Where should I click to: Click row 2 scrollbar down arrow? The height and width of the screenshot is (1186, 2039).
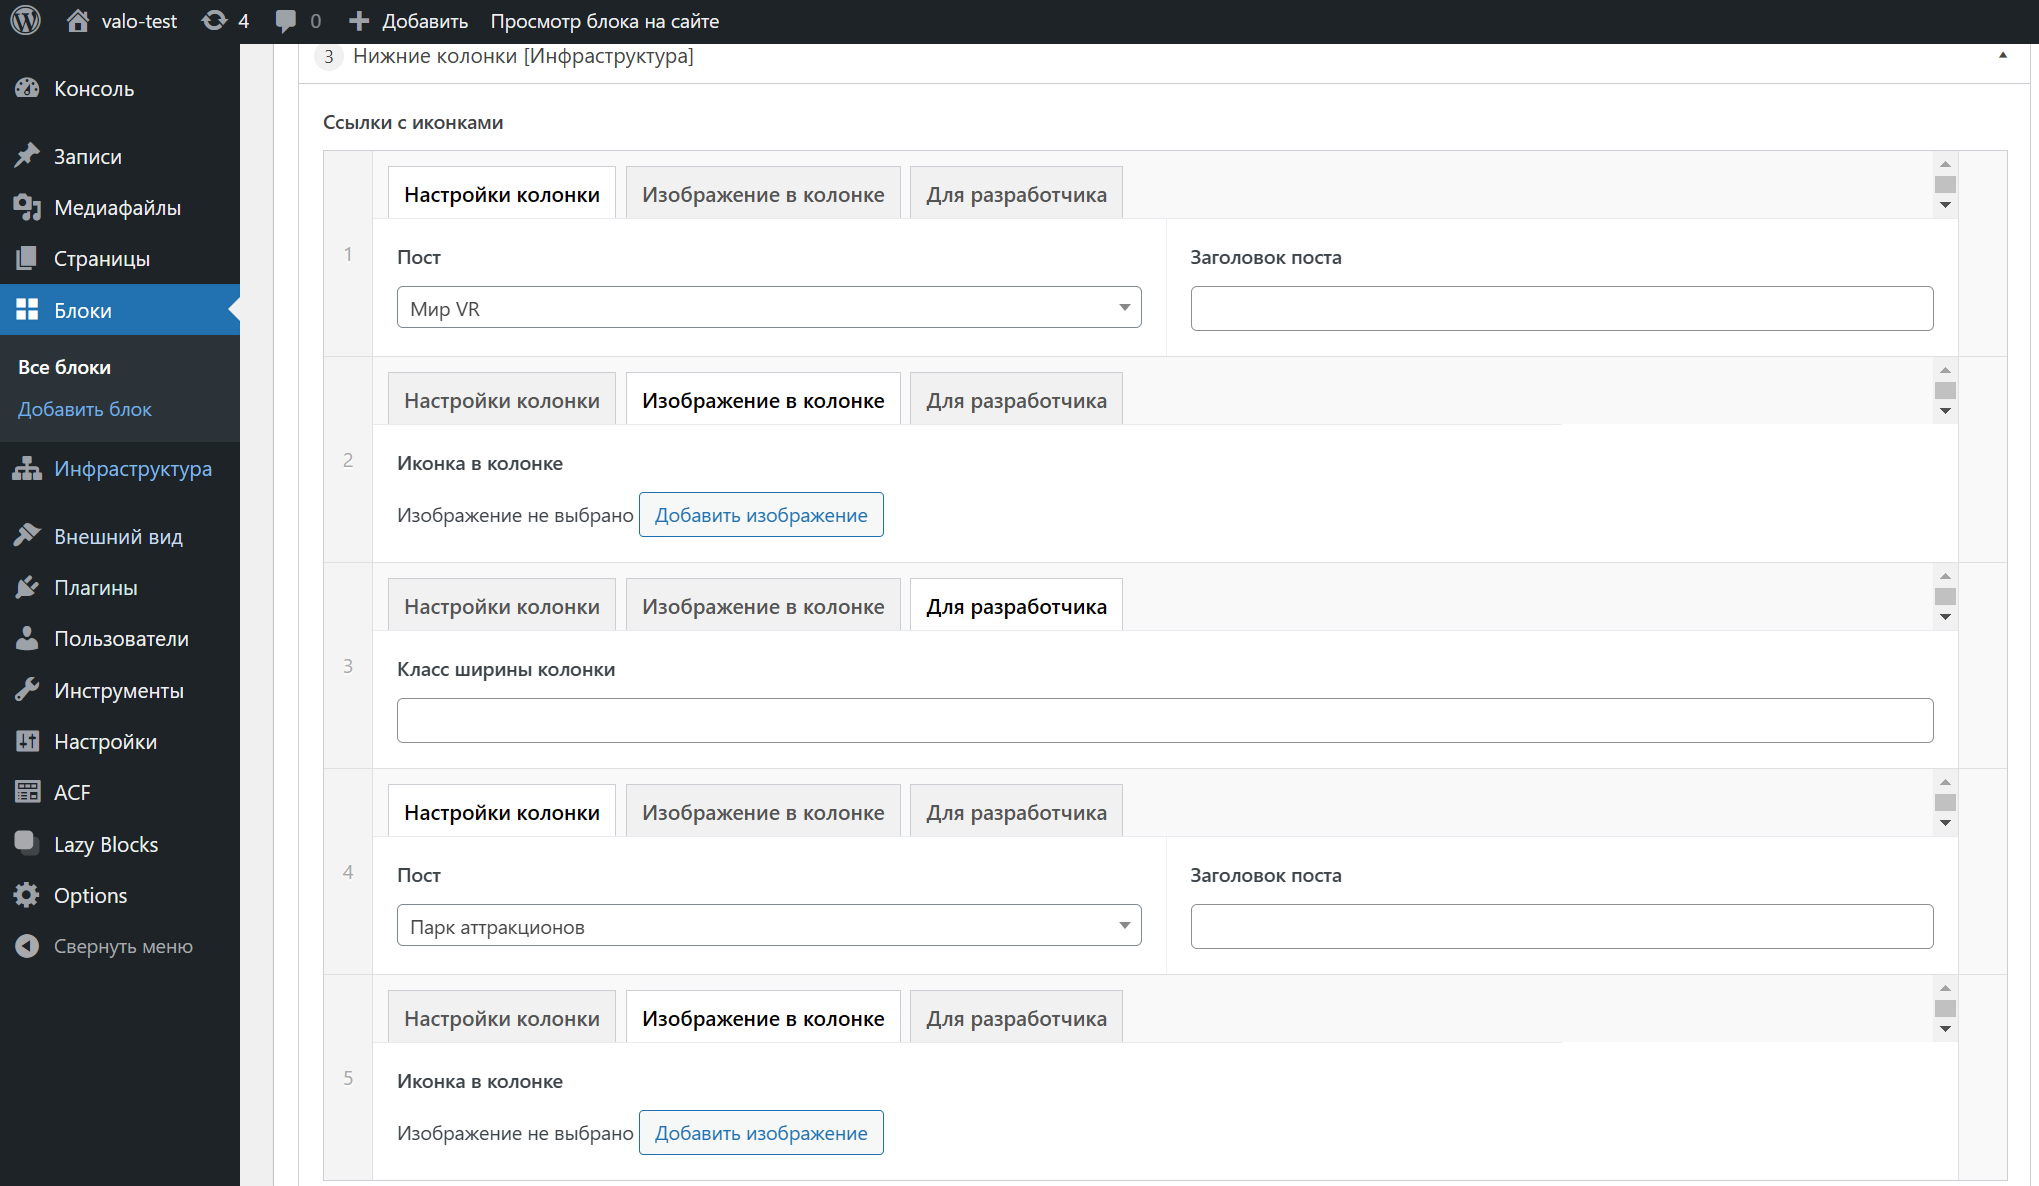[x=1945, y=411]
